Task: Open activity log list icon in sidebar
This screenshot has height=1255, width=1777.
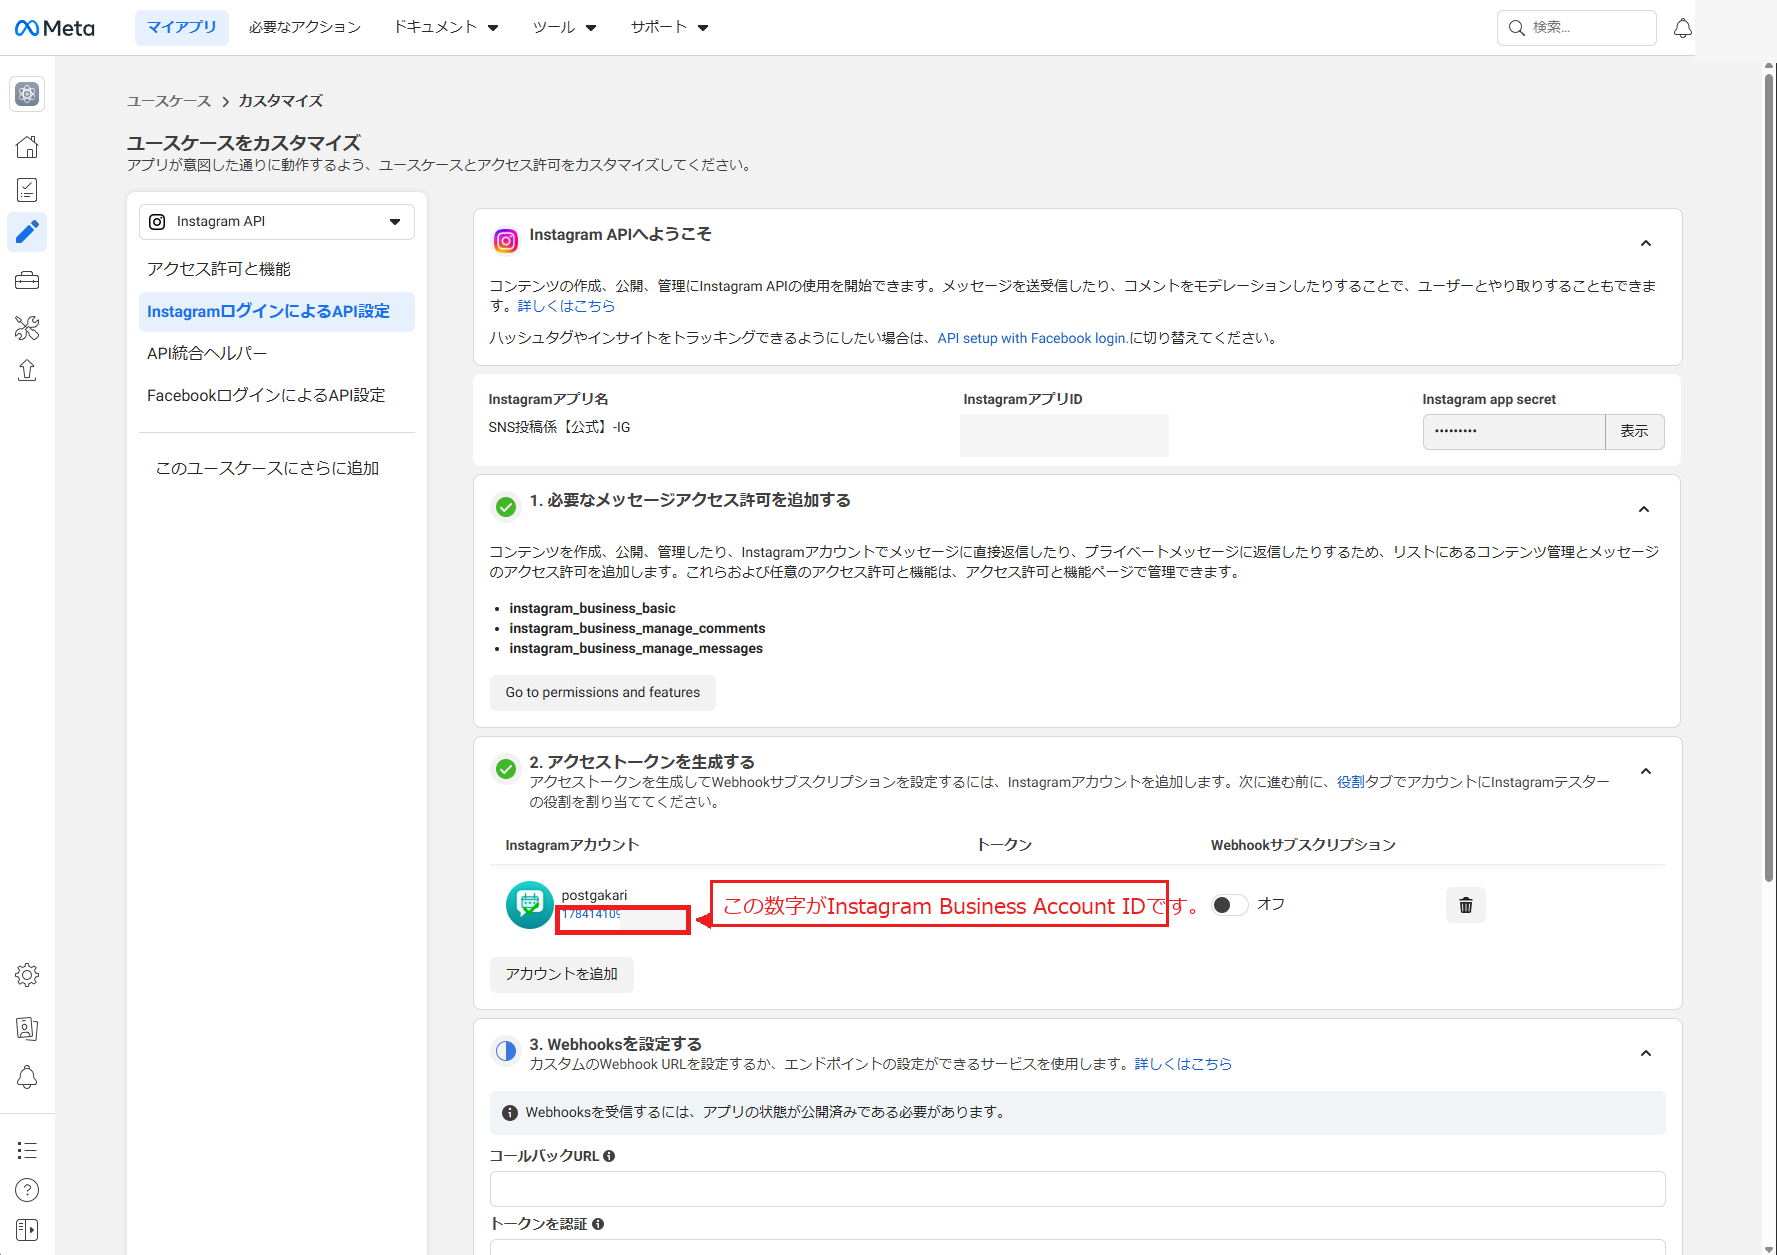Action: [27, 1150]
